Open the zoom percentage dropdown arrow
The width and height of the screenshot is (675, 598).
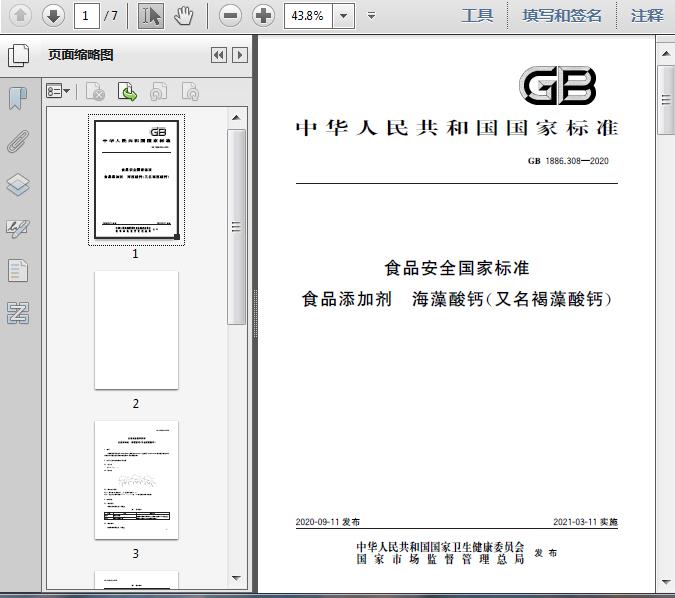pos(344,16)
